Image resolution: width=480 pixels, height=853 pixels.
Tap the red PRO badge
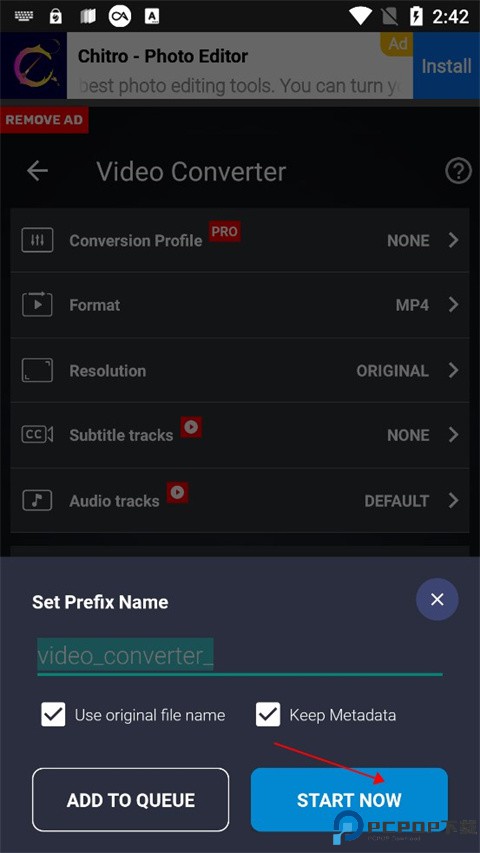225,232
